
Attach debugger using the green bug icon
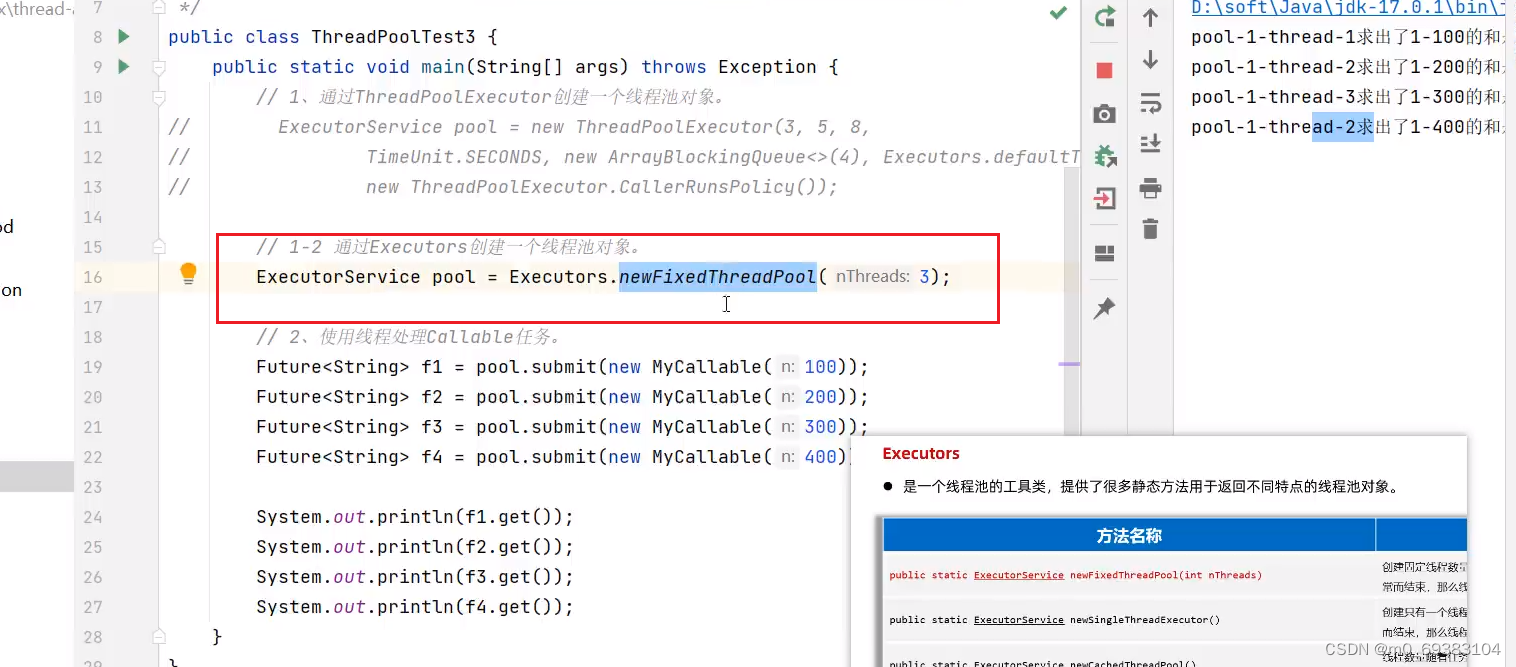point(1104,155)
